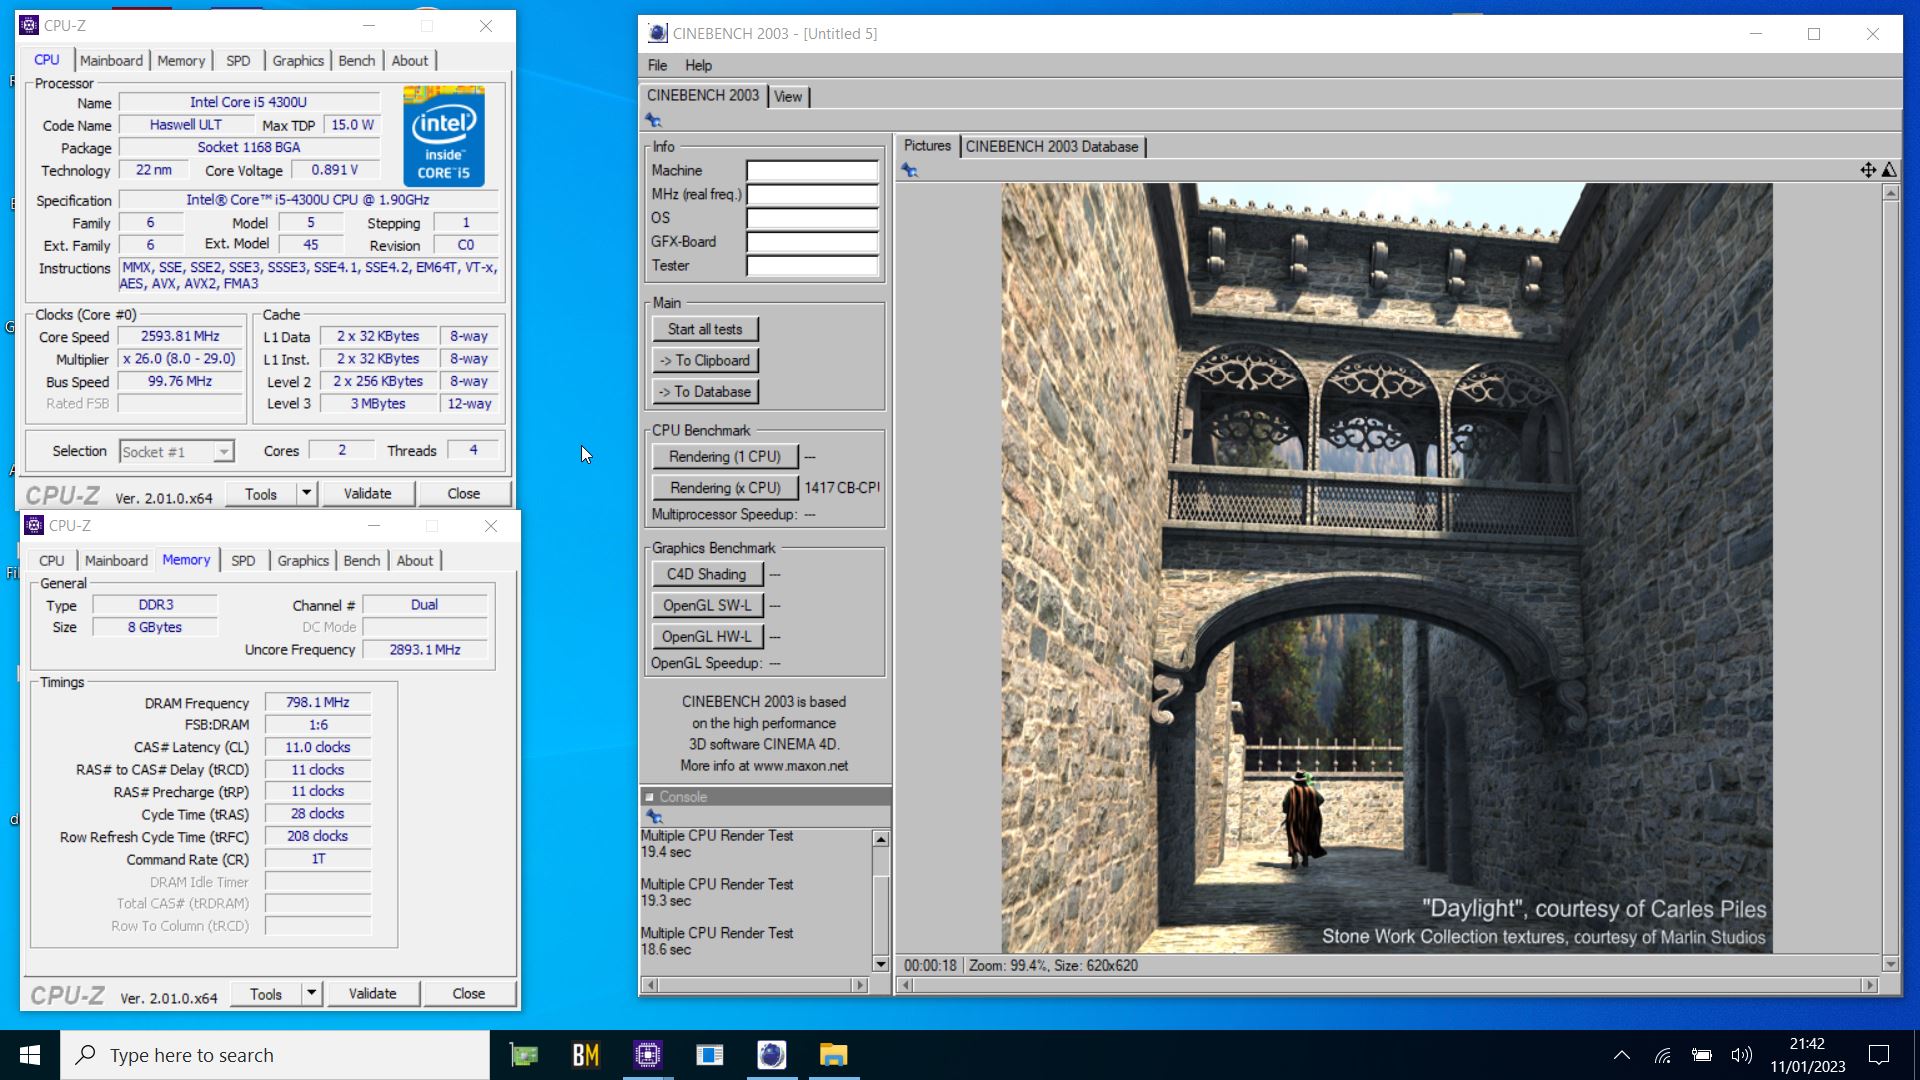This screenshot has height=1080, width=1920.
Task: Click Close button in top CPU-Z window
Action: (x=464, y=494)
